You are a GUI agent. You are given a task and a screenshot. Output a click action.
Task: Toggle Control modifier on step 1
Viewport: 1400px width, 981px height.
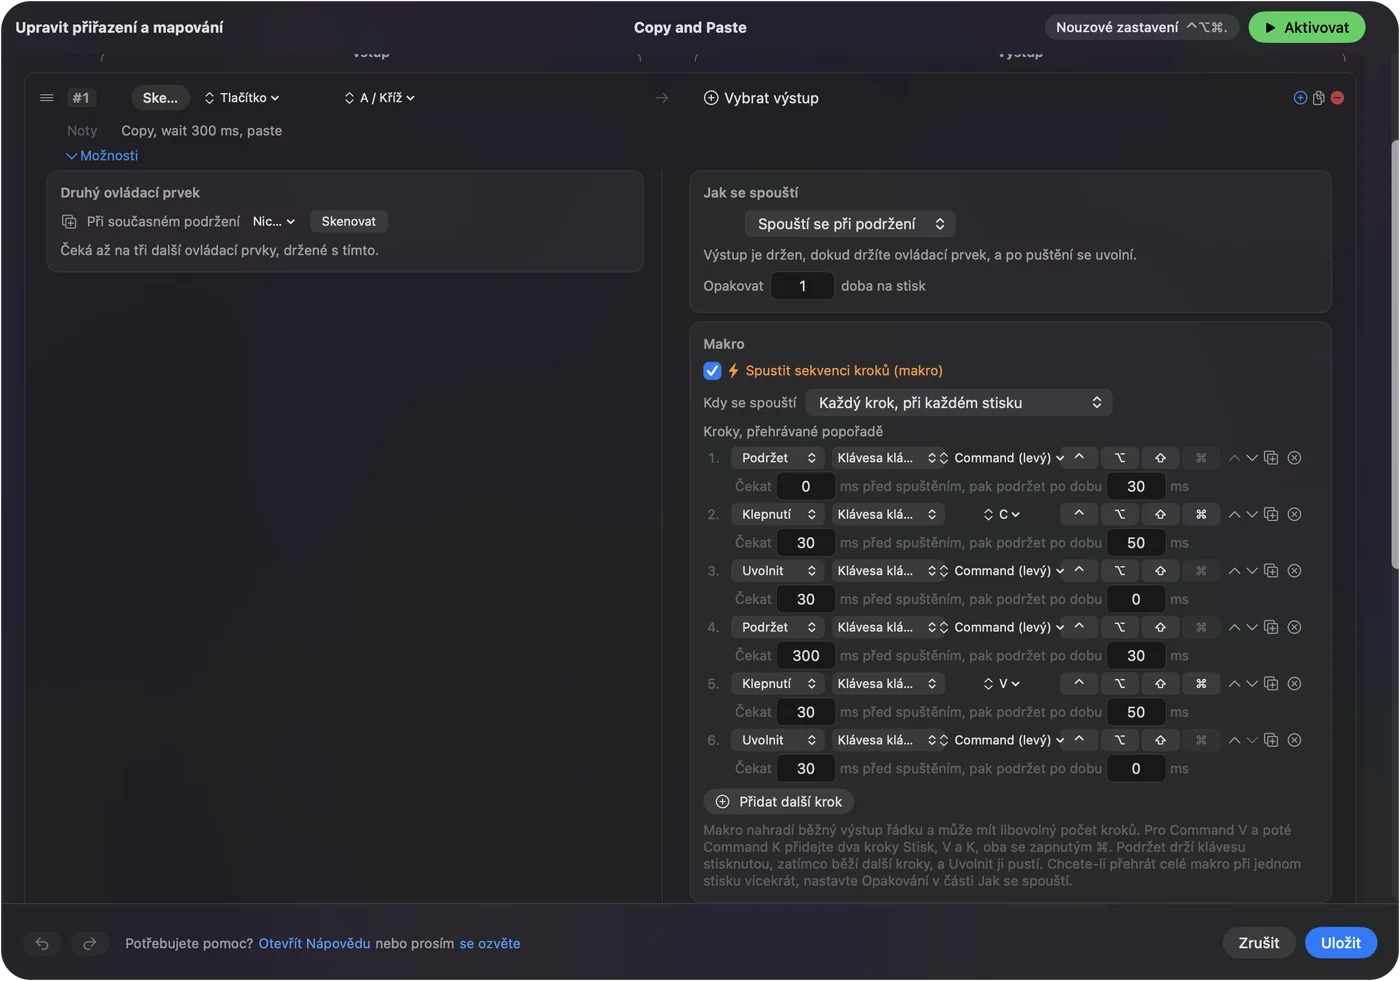[x=1079, y=458]
